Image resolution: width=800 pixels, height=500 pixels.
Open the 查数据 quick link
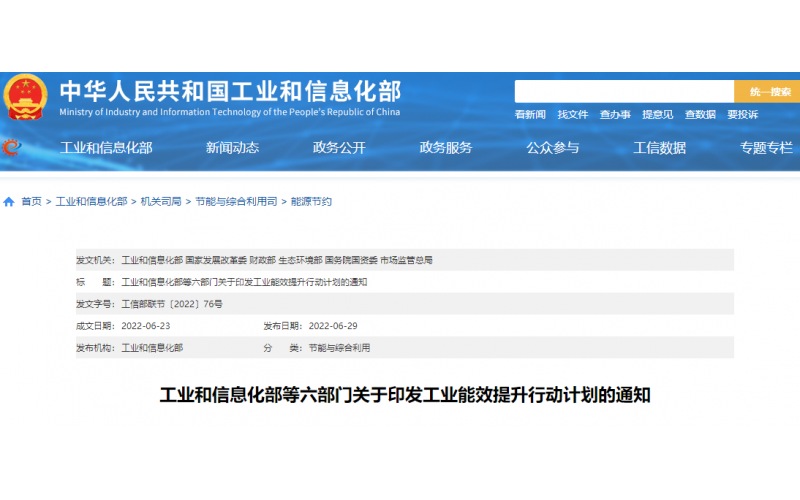pyautogui.click(x=700, y=115)
